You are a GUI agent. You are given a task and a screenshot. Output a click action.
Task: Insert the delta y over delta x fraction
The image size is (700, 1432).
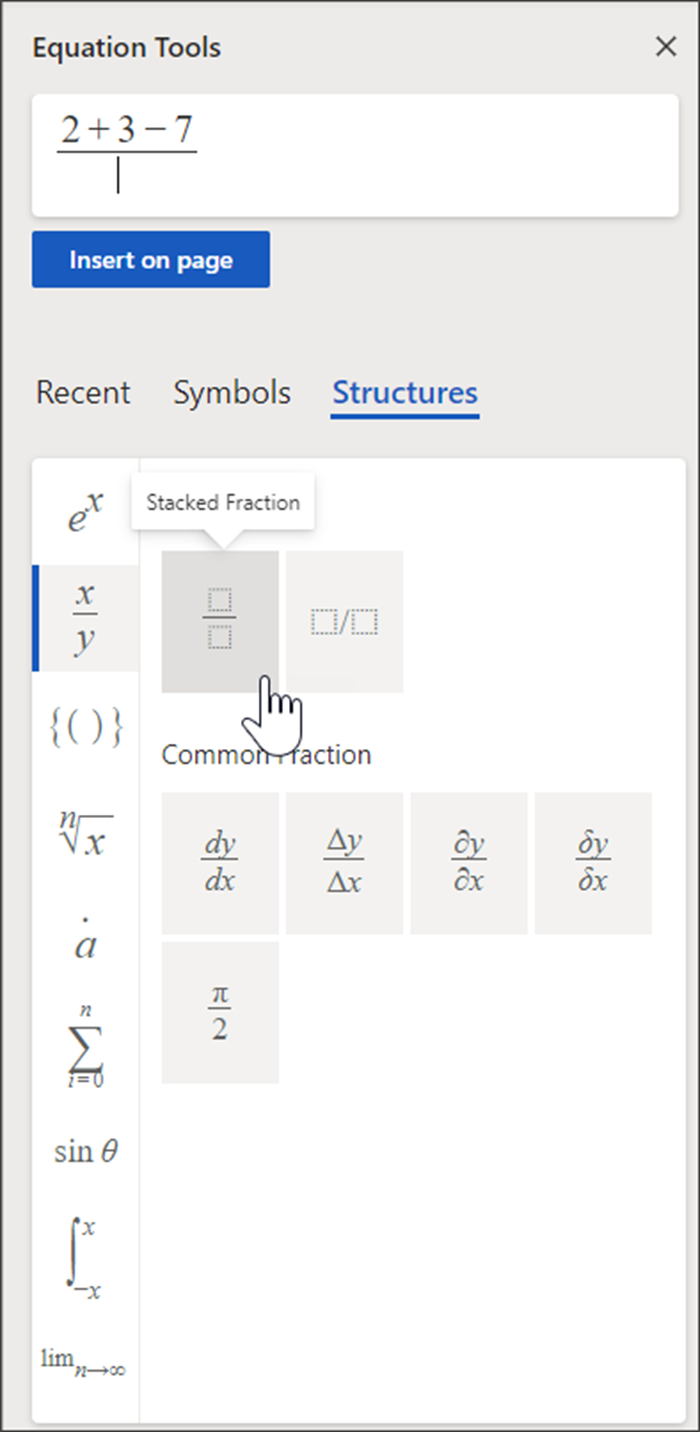click(344, 862)
